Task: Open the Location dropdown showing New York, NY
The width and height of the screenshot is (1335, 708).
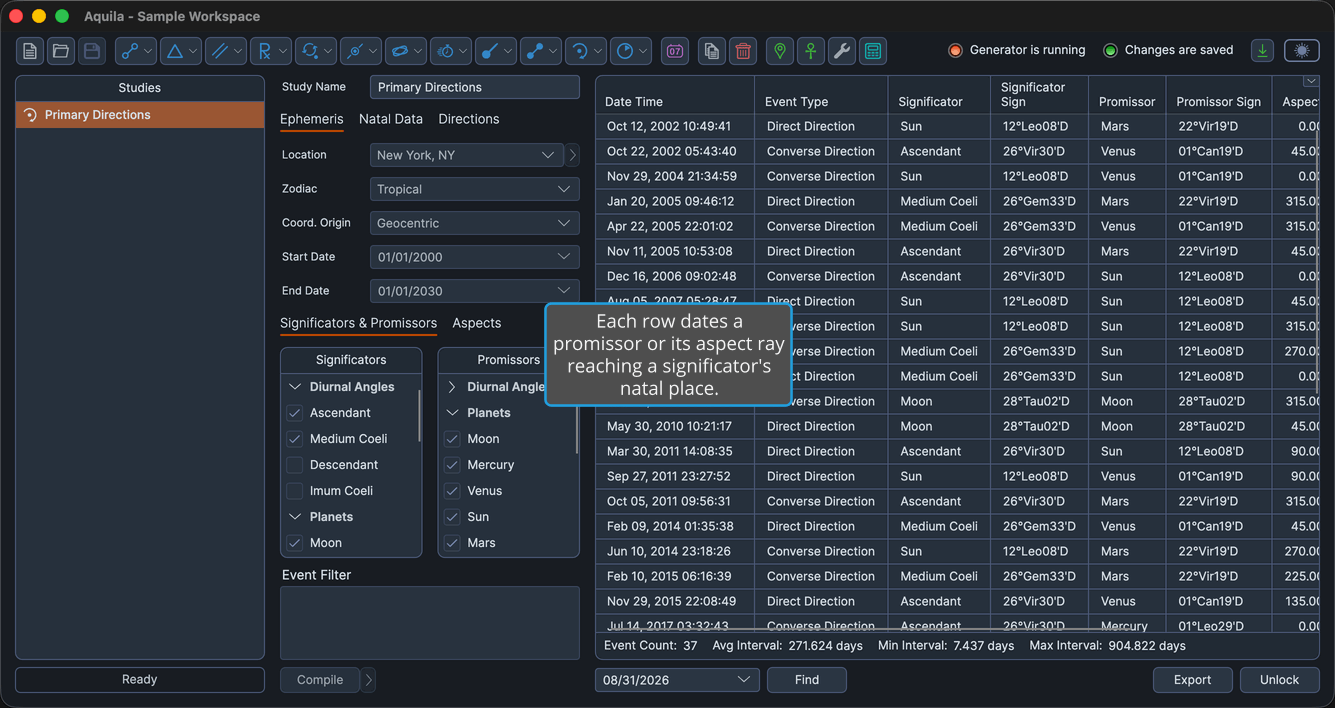Action: click(x=466, y=155)
